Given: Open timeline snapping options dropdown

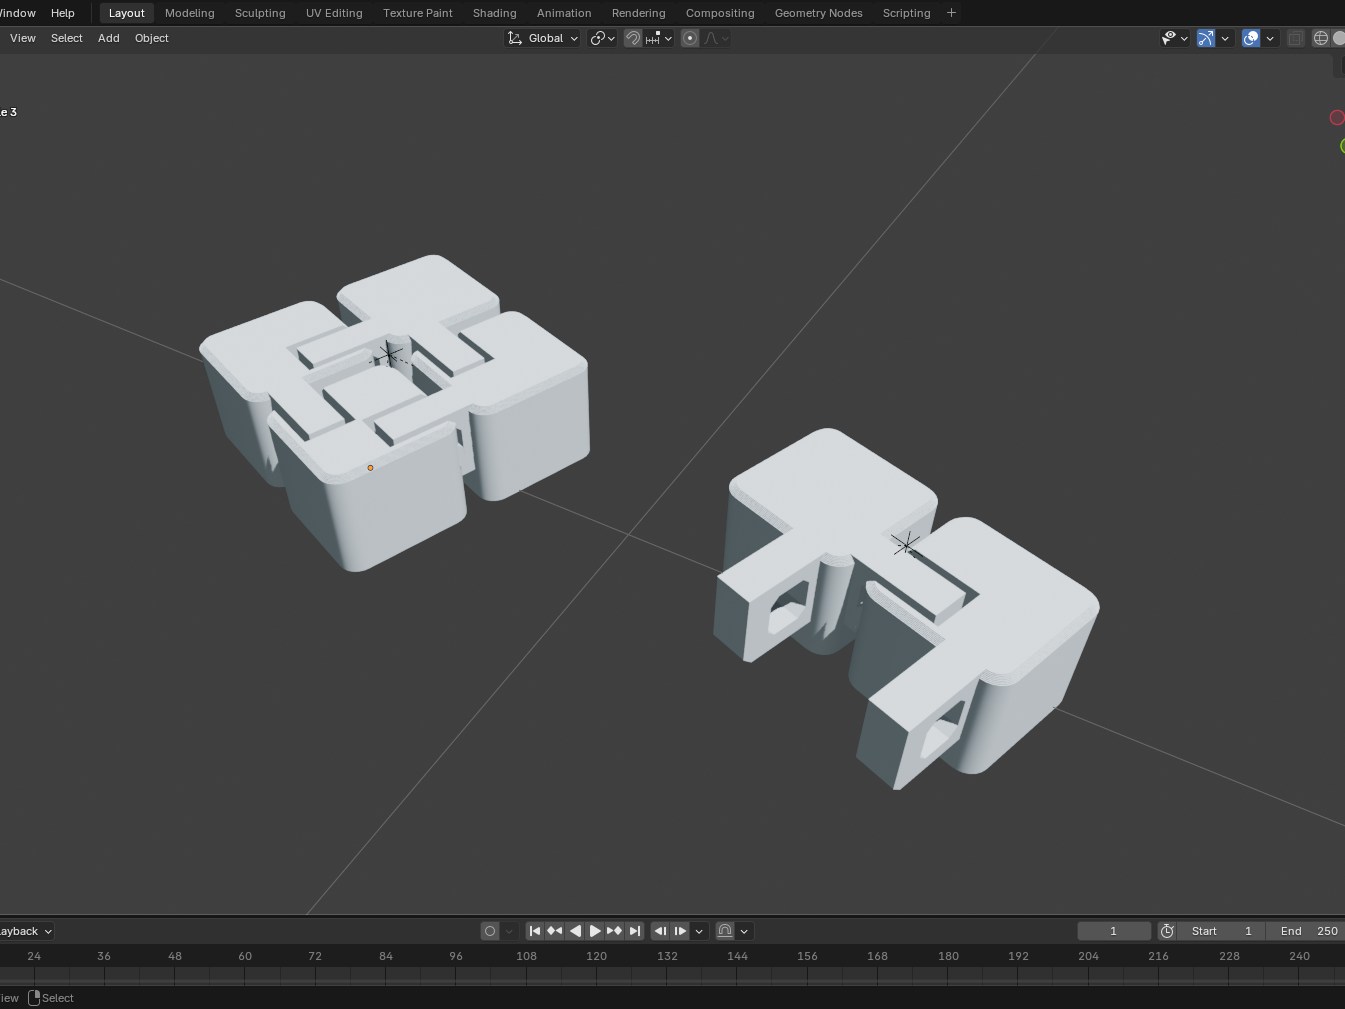Looking at the screenshot, I should (744, 931).
